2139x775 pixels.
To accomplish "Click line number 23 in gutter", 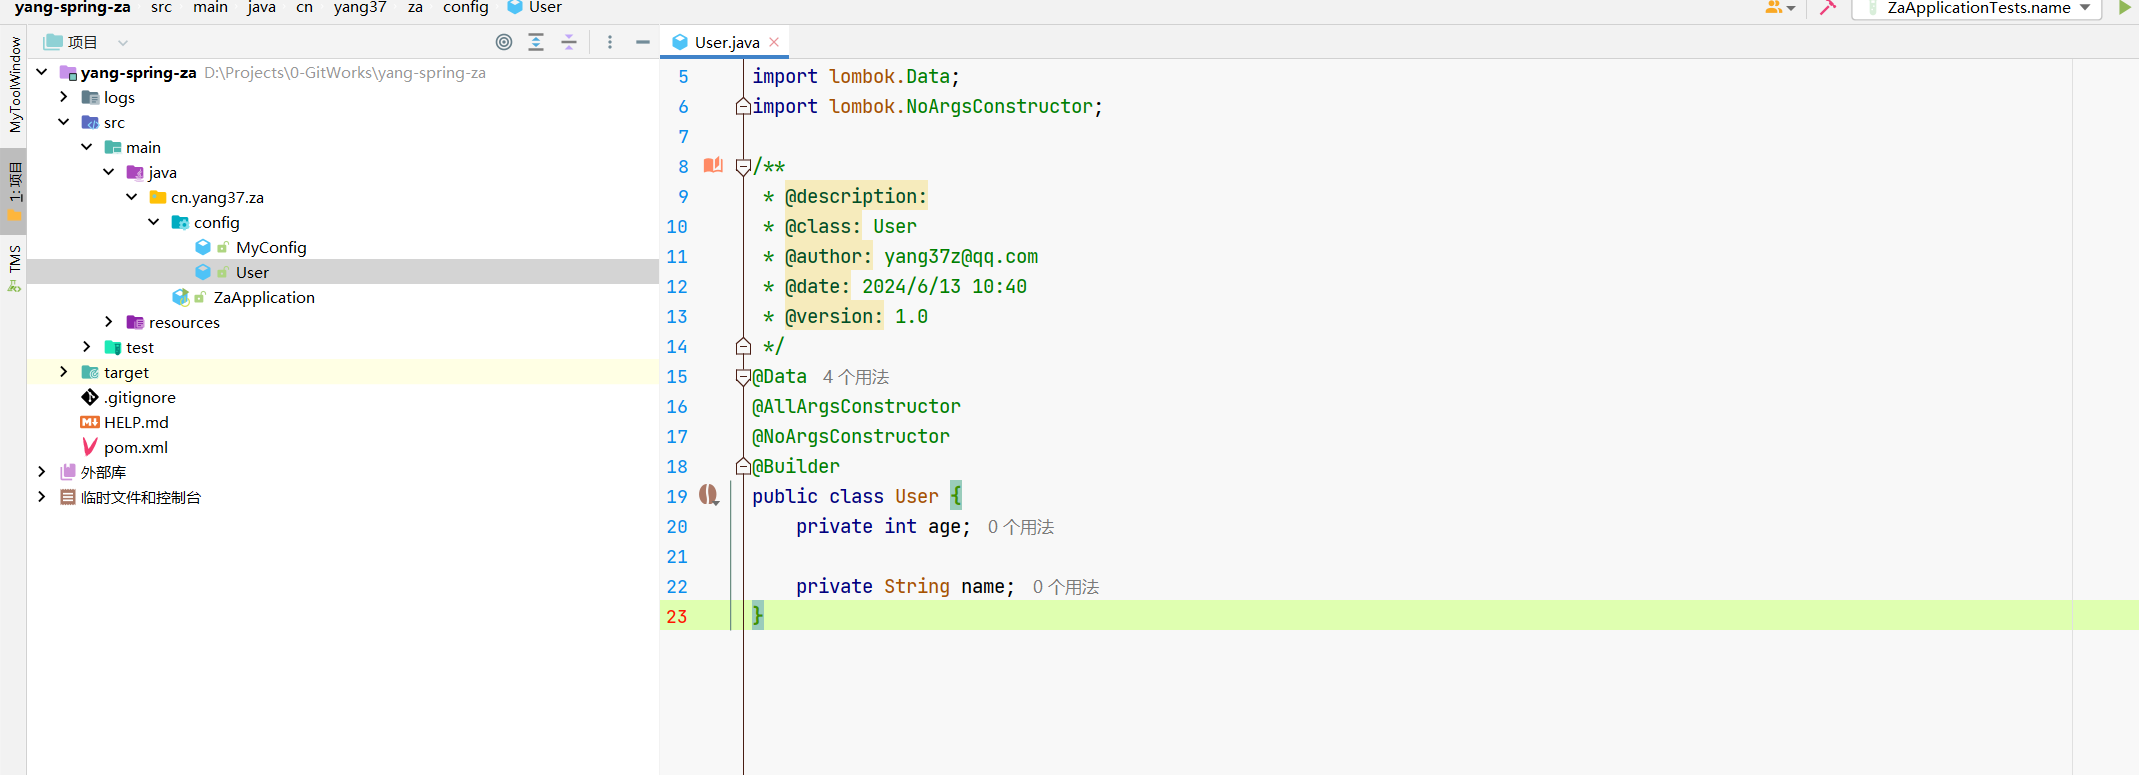I will [x=677, y=616].
